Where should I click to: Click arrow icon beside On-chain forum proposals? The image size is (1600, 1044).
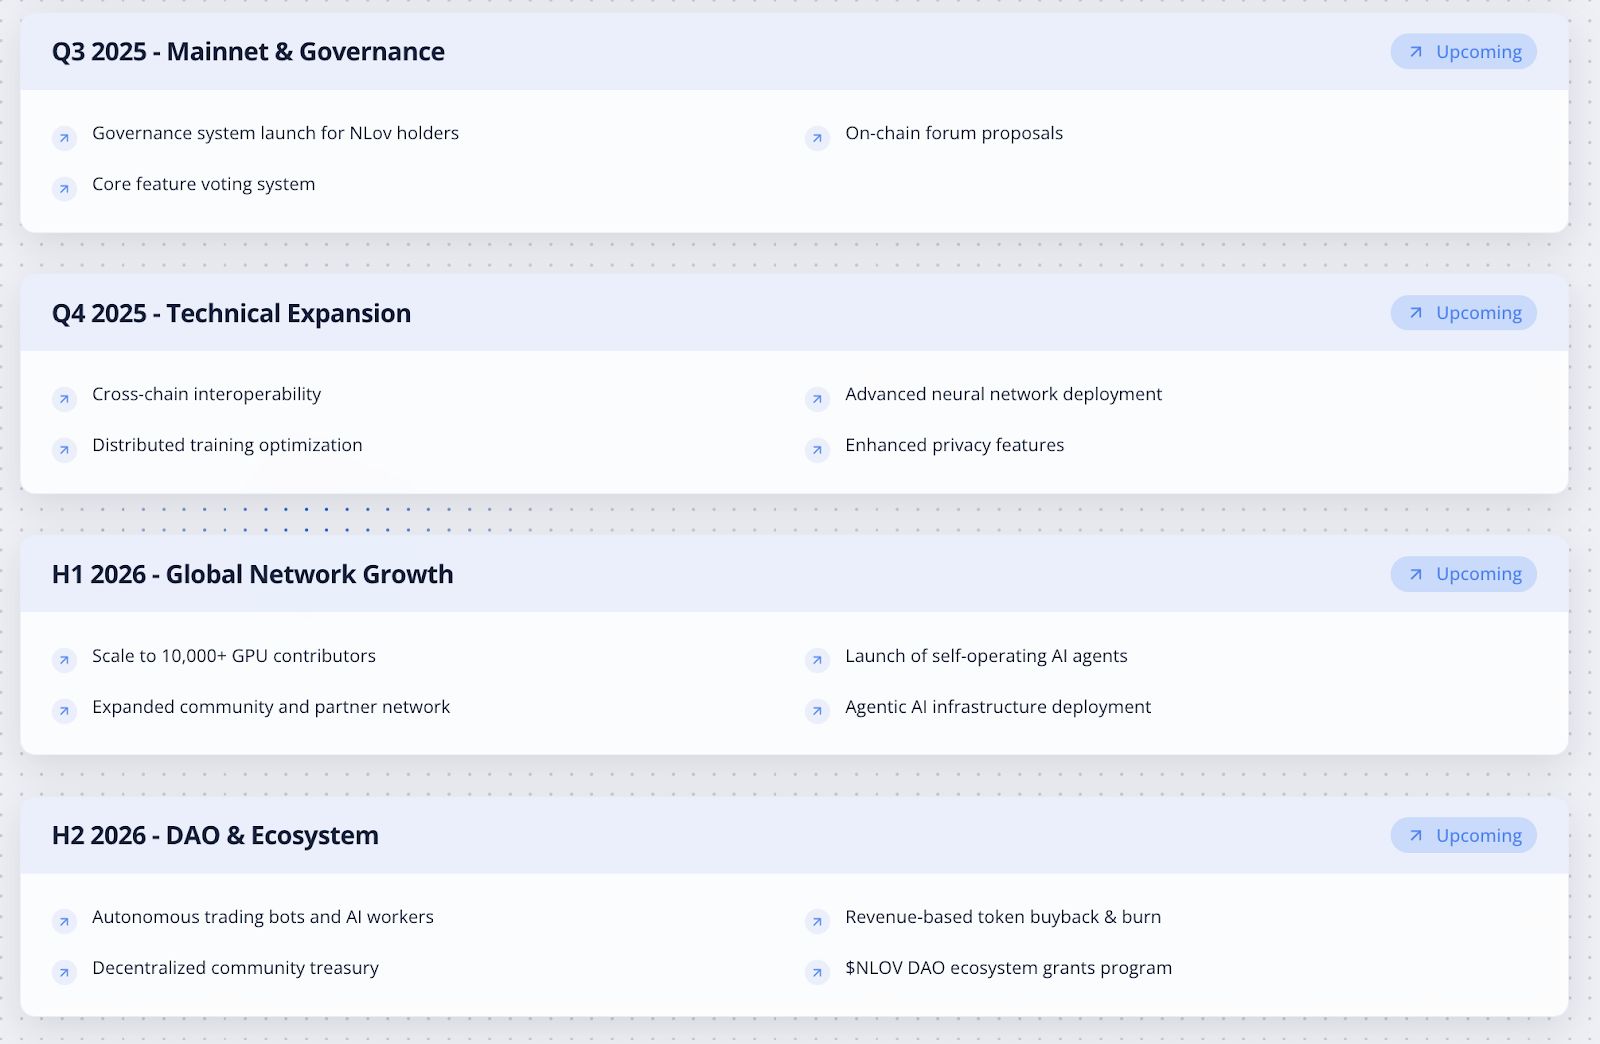coord(817,138)
